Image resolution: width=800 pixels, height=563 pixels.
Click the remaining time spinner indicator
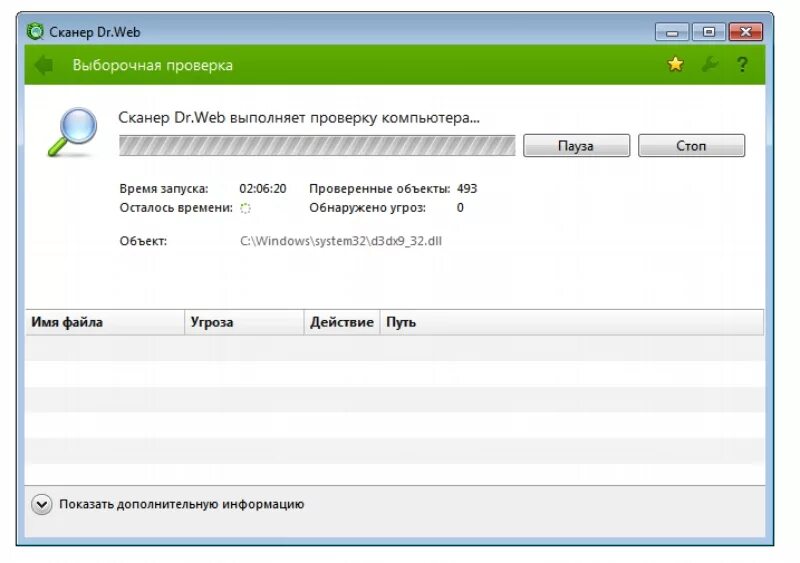(245, 208)
